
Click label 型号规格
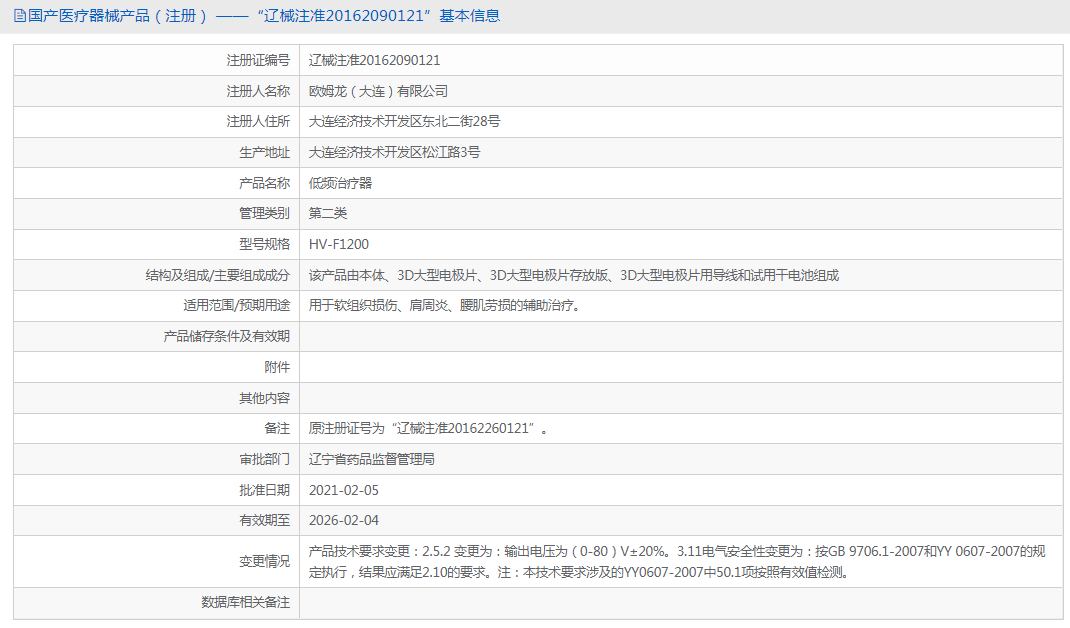(x=264, y=244)
